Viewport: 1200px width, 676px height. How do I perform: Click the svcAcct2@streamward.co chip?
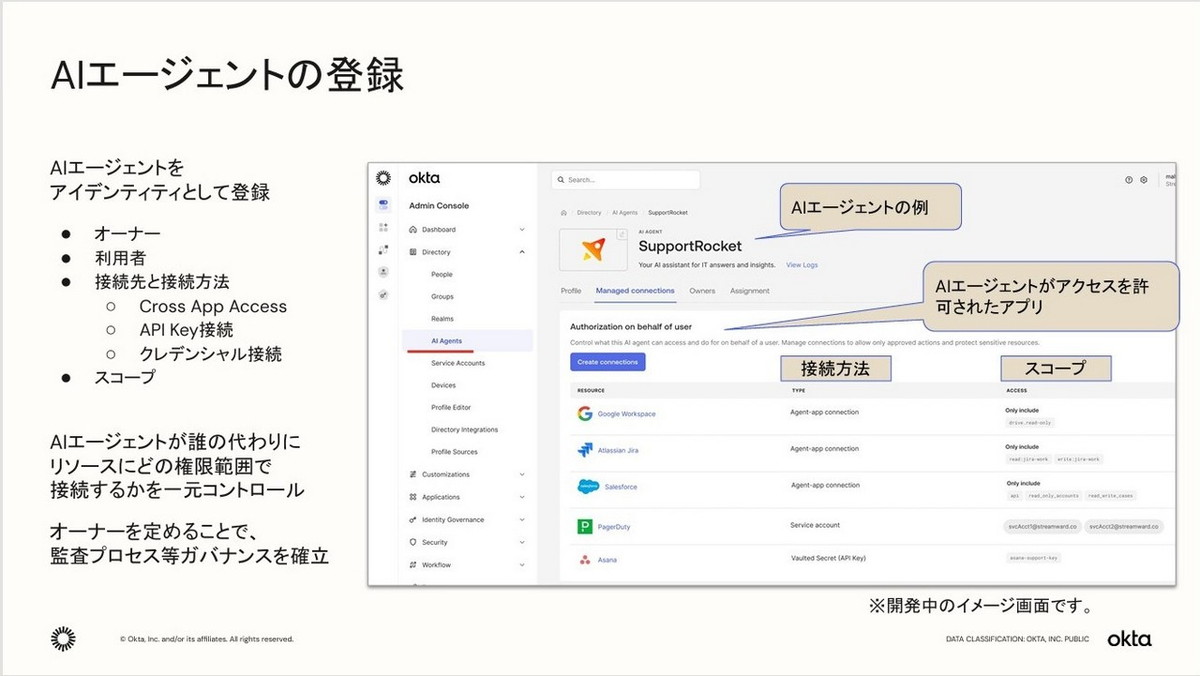(1125, 526)
